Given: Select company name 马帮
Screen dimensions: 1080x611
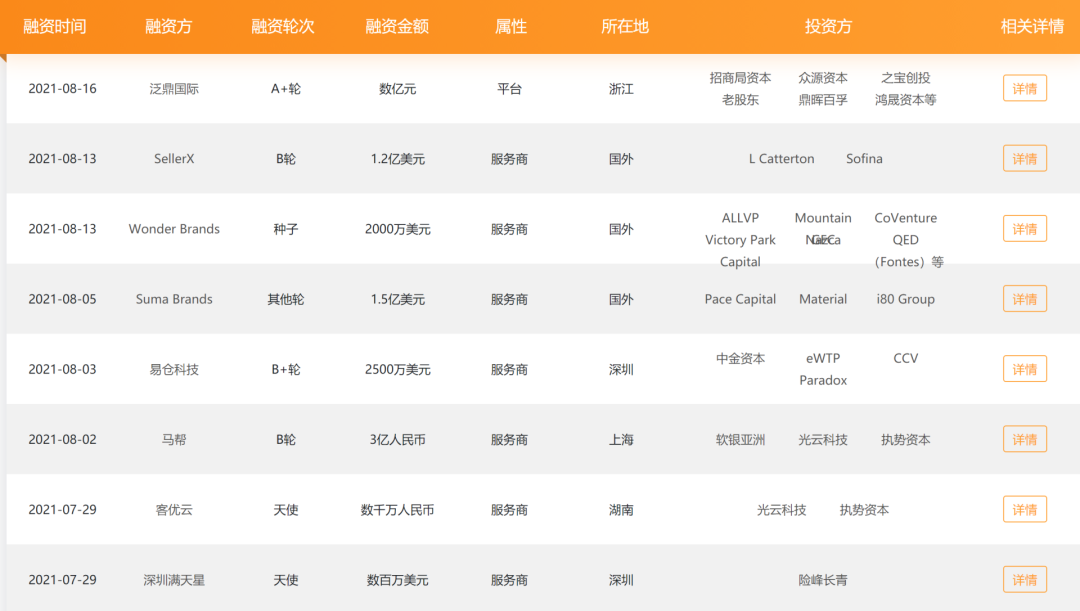Looking at the screenshot, I should coord(174,439).
